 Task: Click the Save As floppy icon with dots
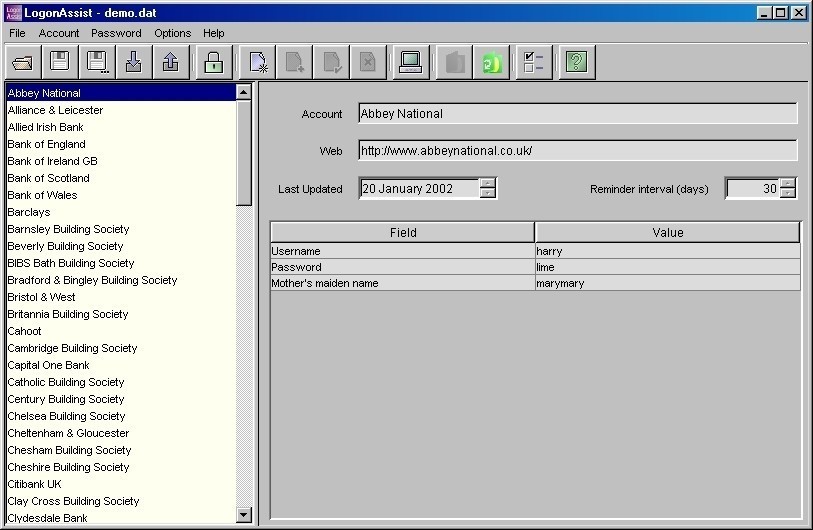coord(97,62)
